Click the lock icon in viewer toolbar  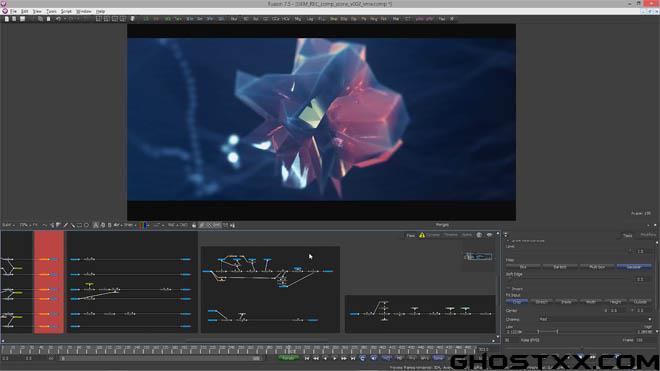click(x=194, y=225)
